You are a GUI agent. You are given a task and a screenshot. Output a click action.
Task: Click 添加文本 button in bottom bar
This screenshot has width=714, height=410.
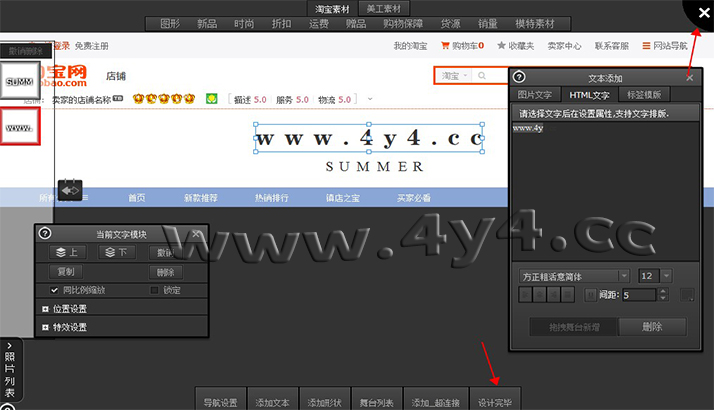[271, 403]
